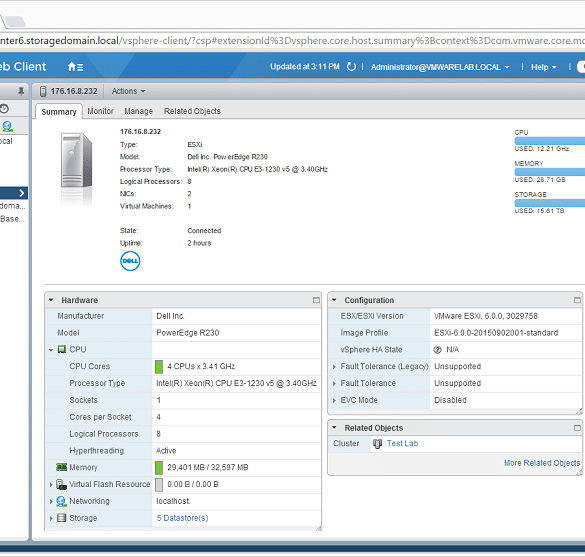Image resolution: width=585 pixels, height=557 pixels.
Task: Click the Virtual Flash Resource icon
Action: pyautogui.click(x=61, y=484)
